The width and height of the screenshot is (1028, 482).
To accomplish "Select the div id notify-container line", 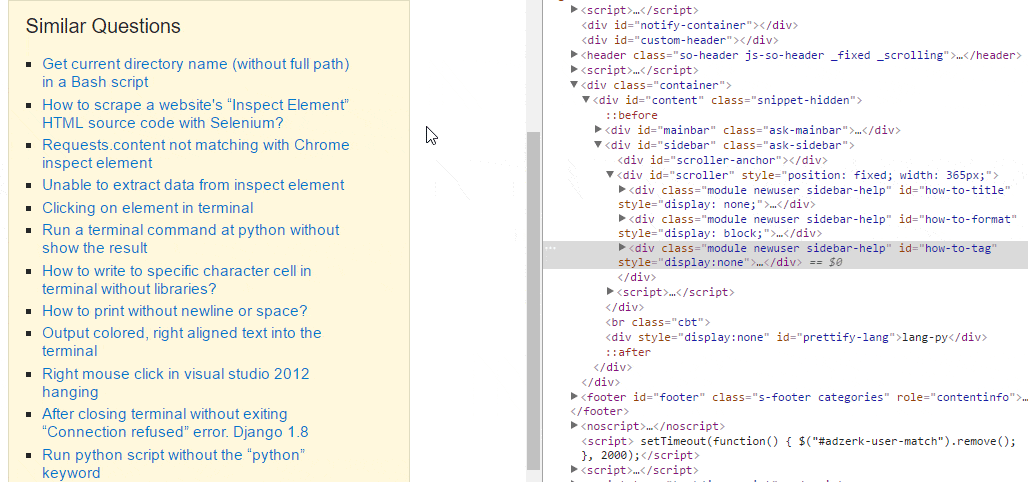I will [689, 25].
